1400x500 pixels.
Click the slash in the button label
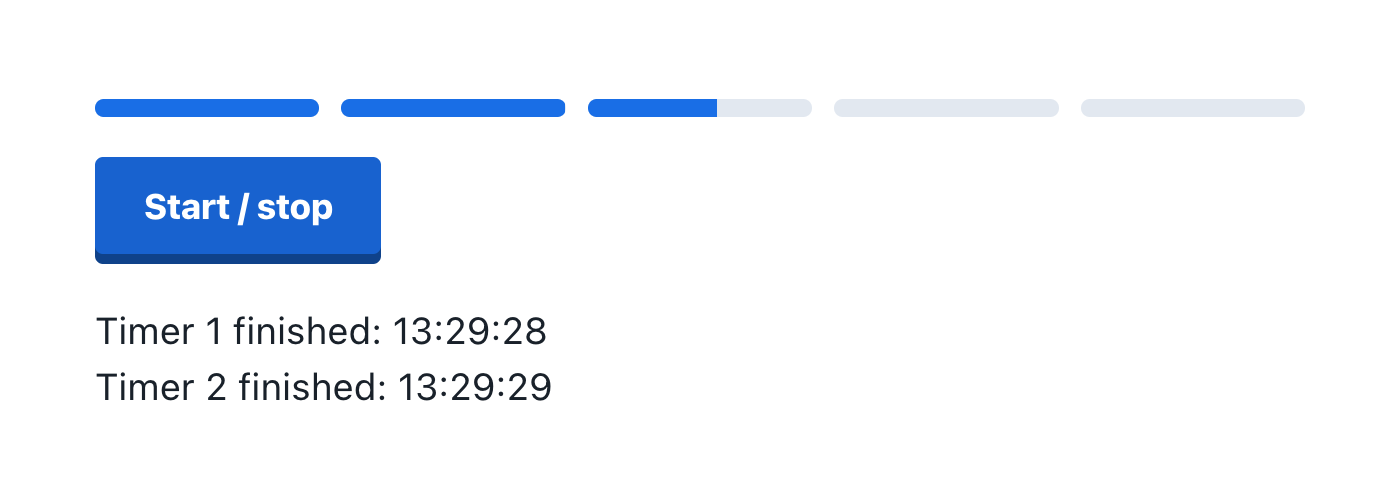(243, 208)
